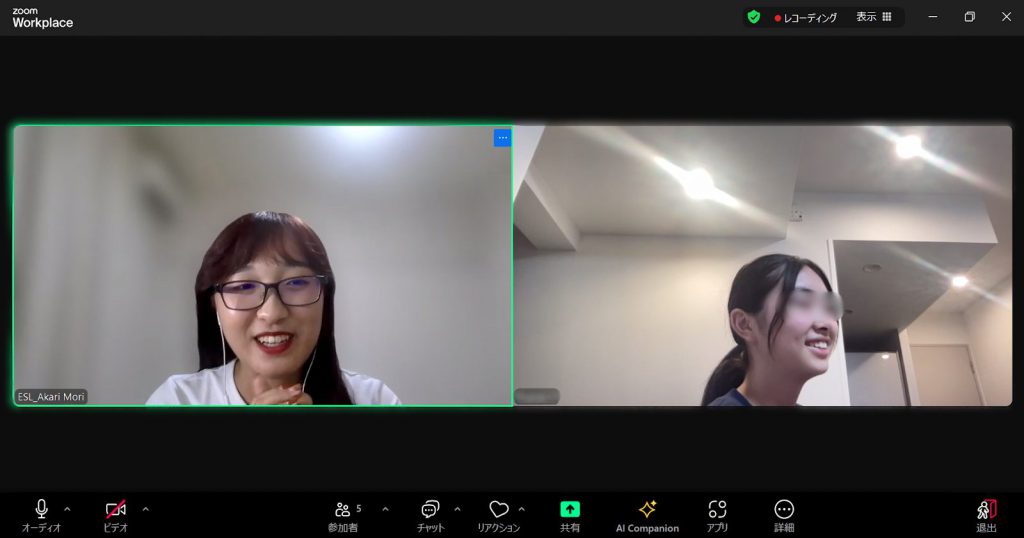
Task: Click the レコーディング recording indicator
Action: [x=805, y=17]
